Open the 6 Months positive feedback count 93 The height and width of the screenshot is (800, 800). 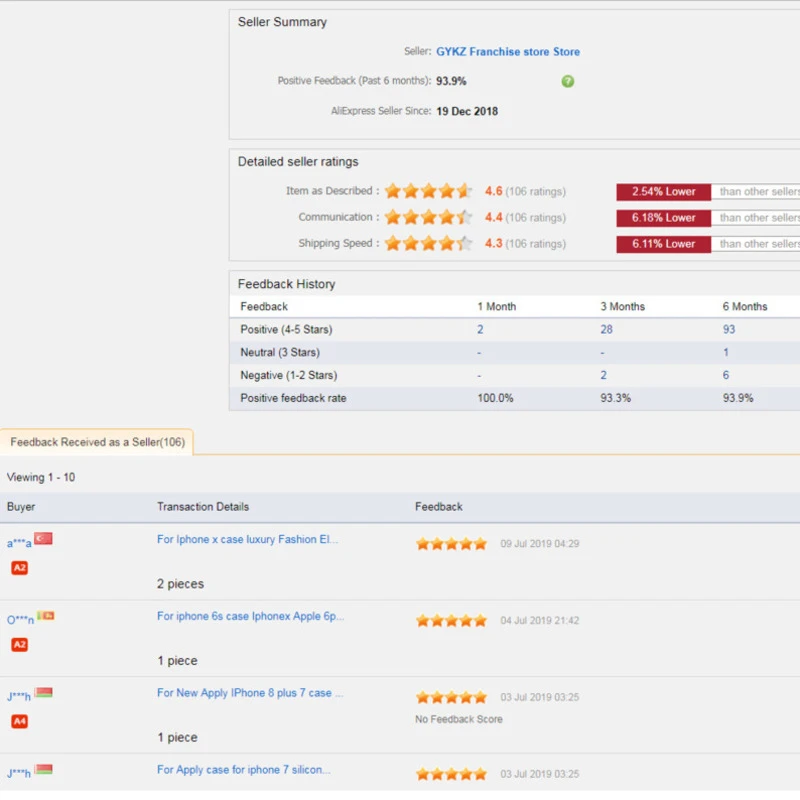[729, 329]
